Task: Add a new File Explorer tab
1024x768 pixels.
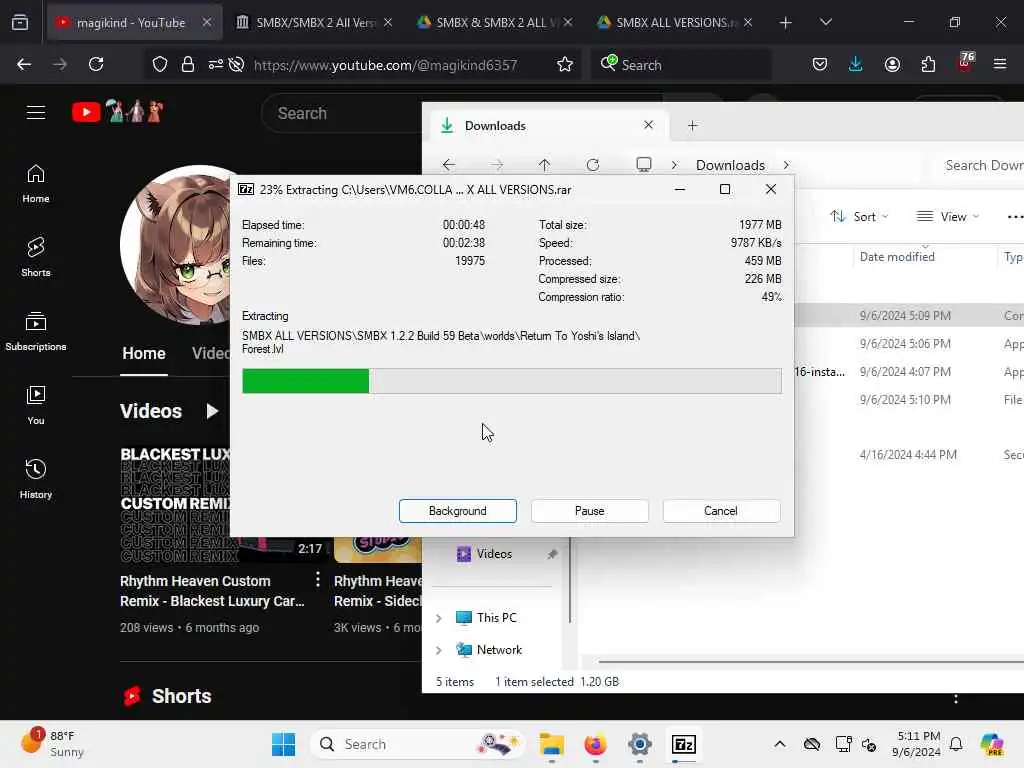Action: point(692,125)
